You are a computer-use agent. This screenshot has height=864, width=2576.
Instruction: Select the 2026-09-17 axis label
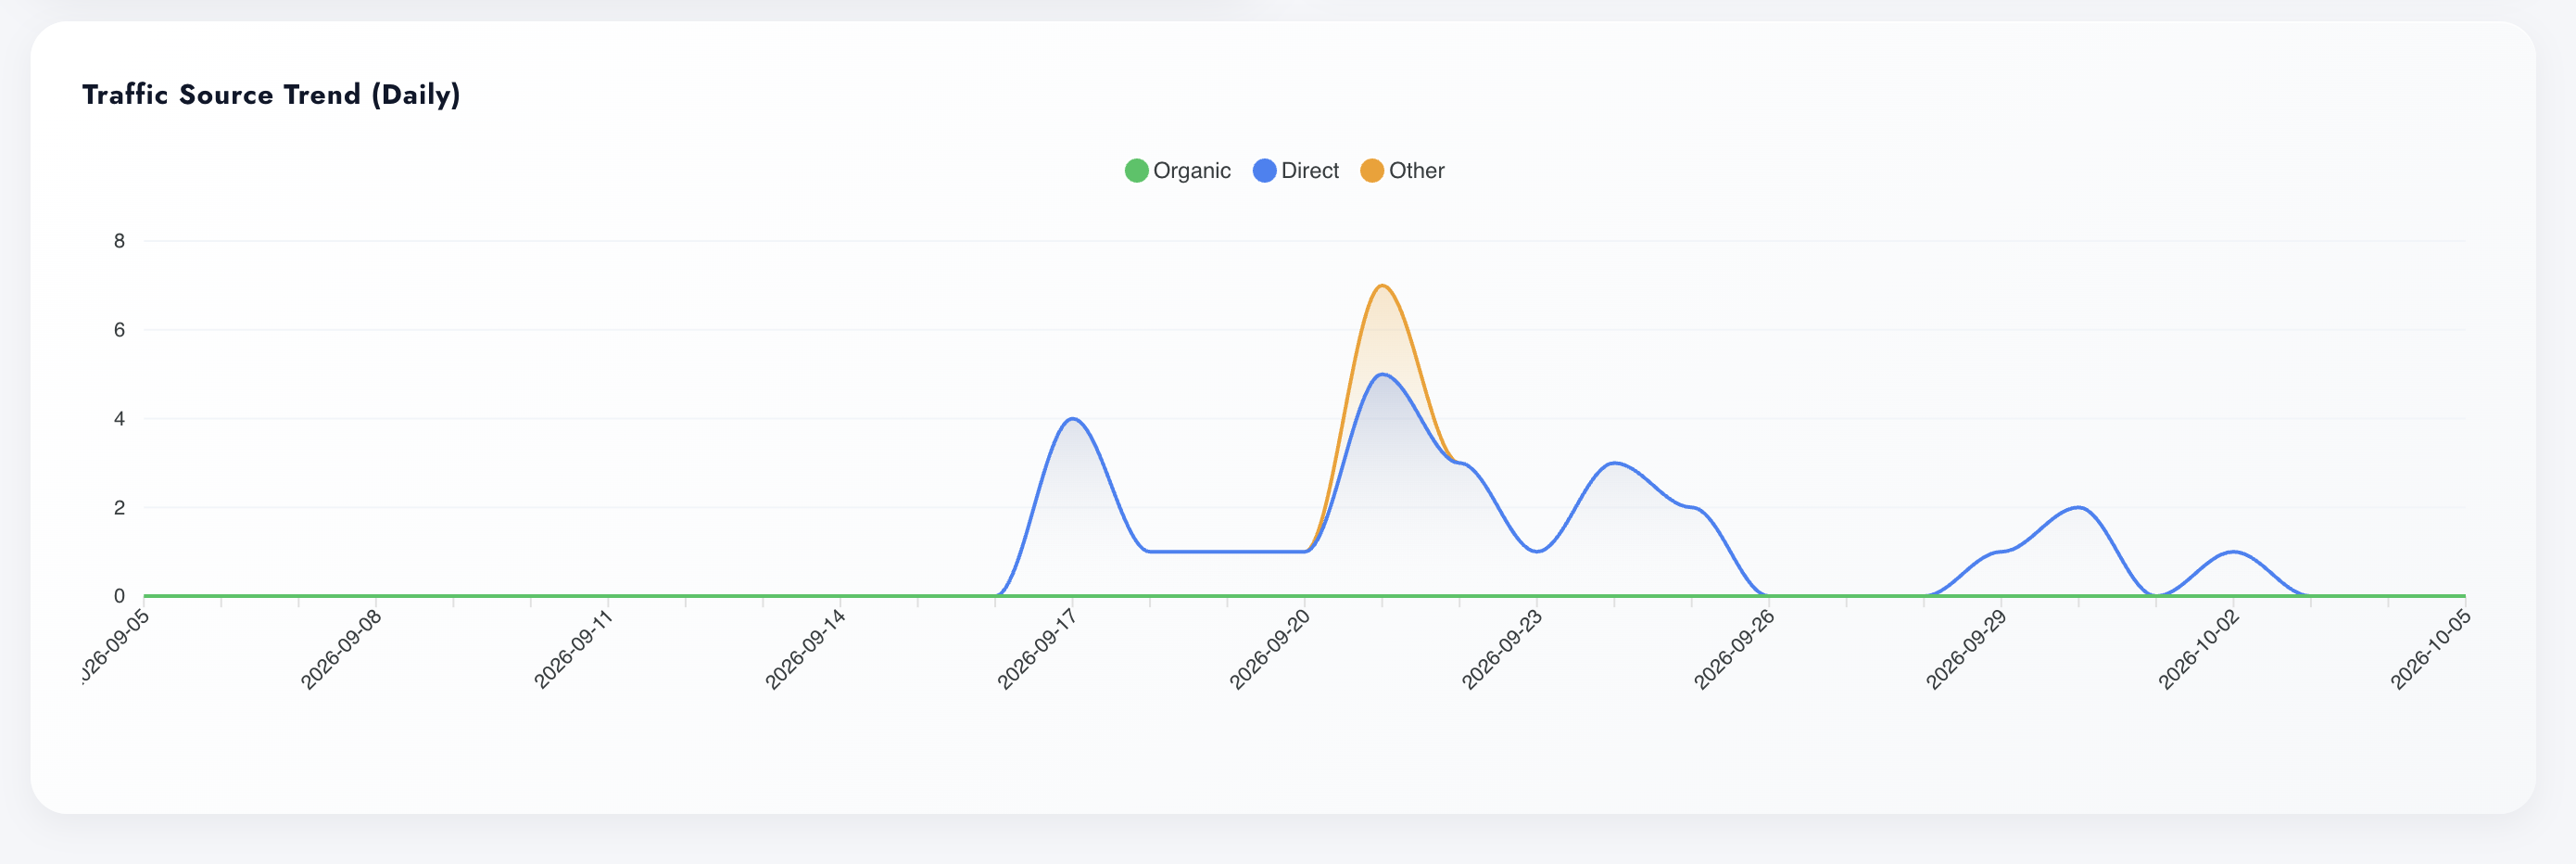point(1038,649)
